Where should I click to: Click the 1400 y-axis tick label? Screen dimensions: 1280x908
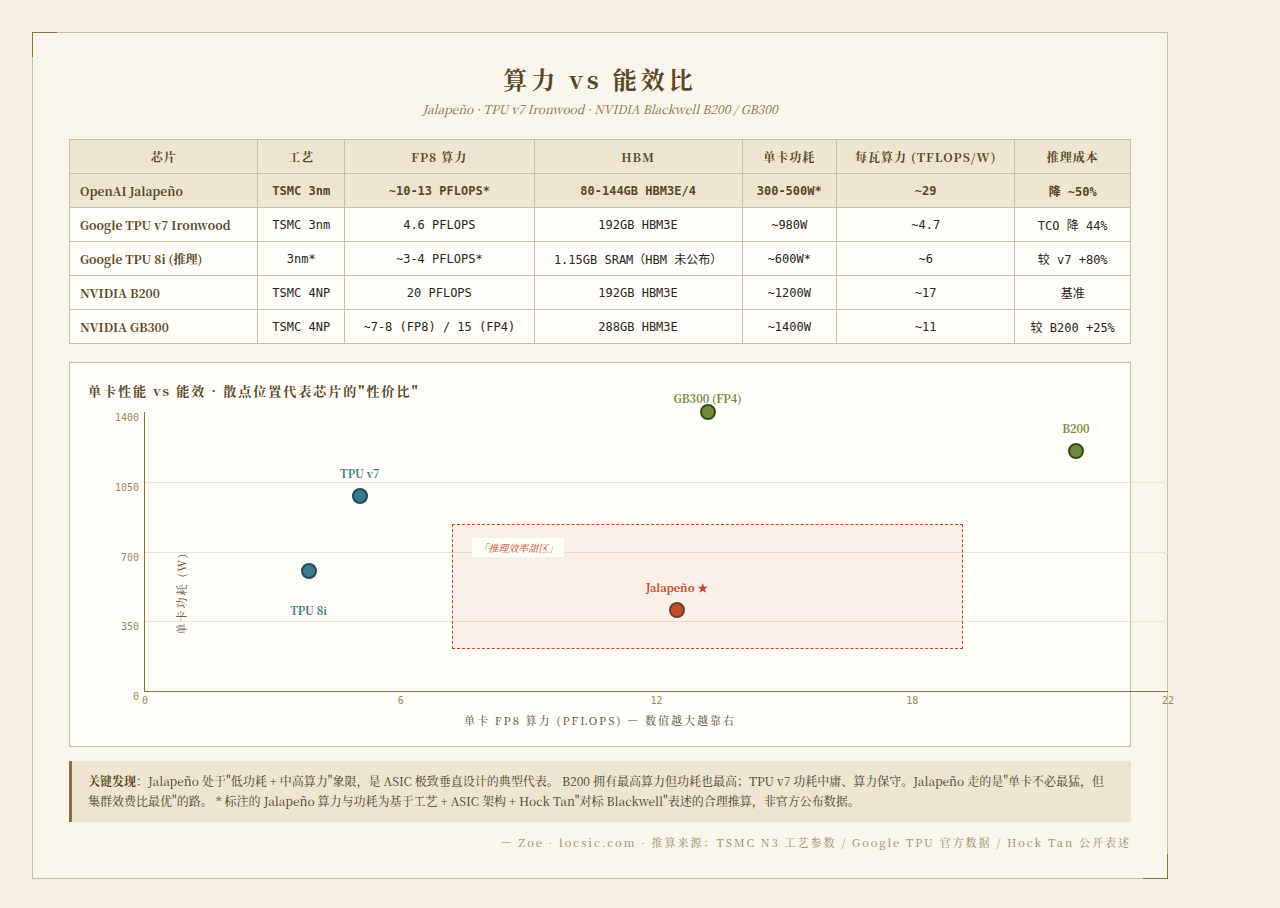127,417
